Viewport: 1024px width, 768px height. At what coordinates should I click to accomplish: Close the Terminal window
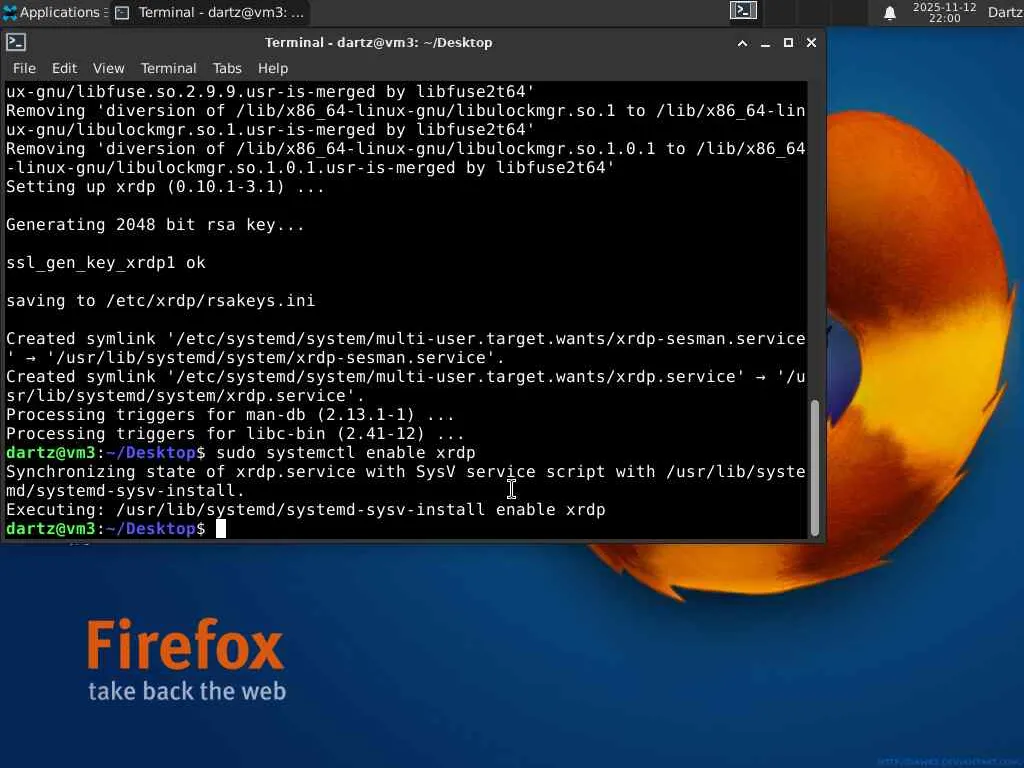tap(811, 42)
